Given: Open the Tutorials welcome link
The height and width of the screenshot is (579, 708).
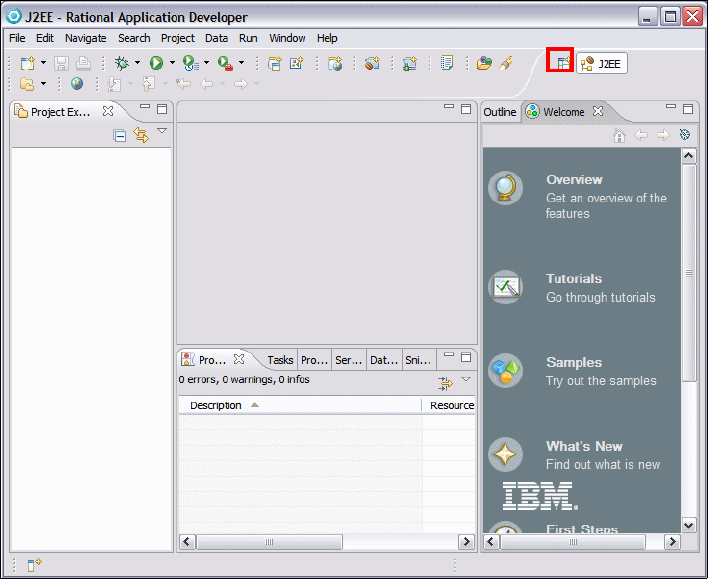Looking at the screenshot, I should pos(574,279).
